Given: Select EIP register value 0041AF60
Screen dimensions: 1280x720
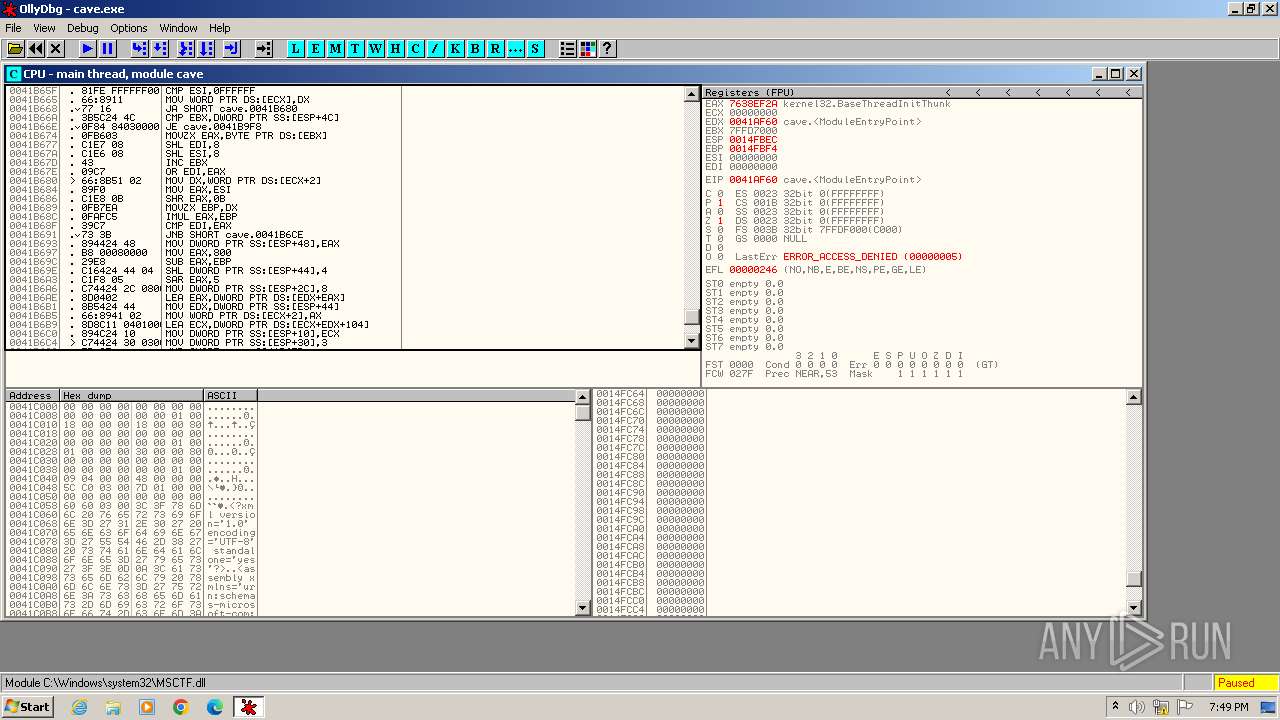Looking at the screenshot, I should tap(753, 180).
